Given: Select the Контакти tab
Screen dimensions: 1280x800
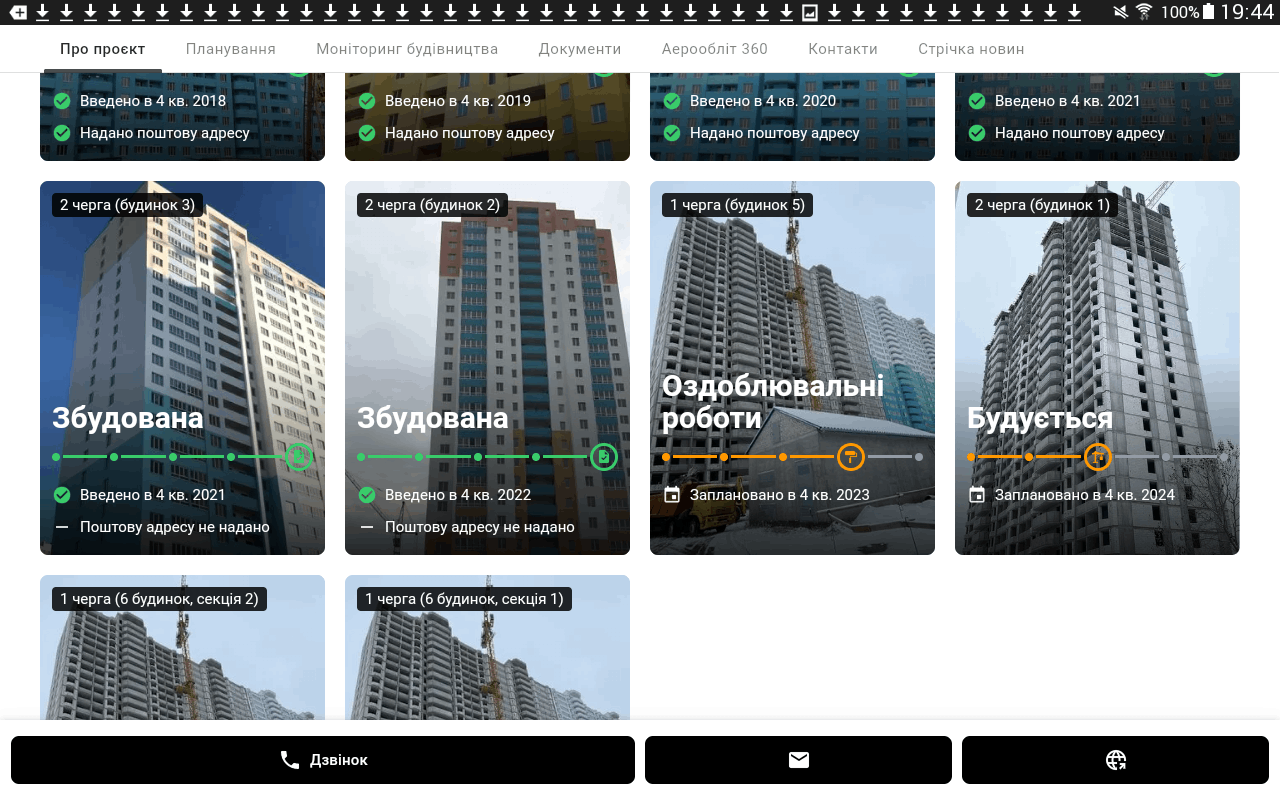Looking at the screenshot, I should tap(843, 49).
